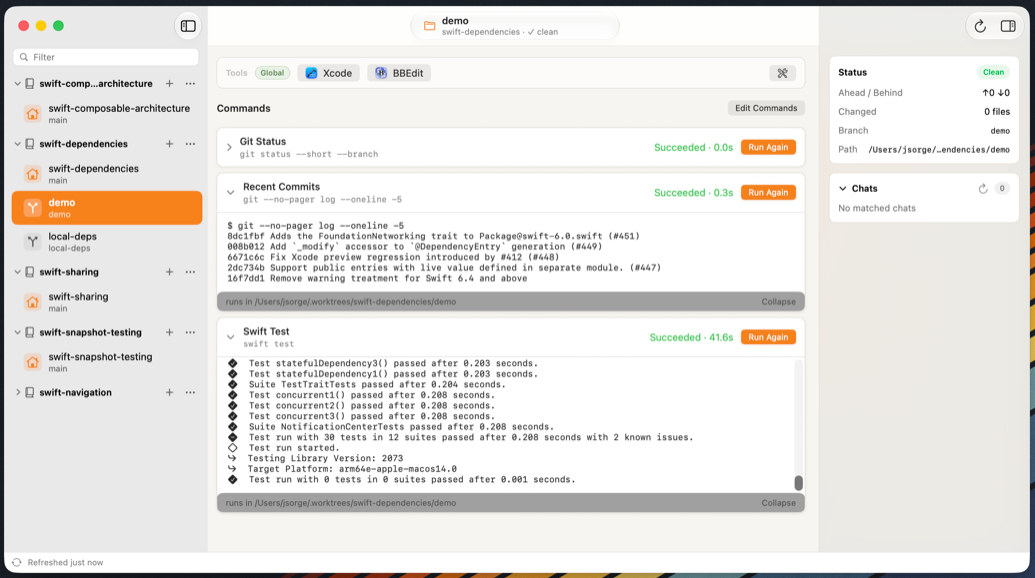
Task: Click Succeeded · 41.6s status text
Action: tap(691, 337)
